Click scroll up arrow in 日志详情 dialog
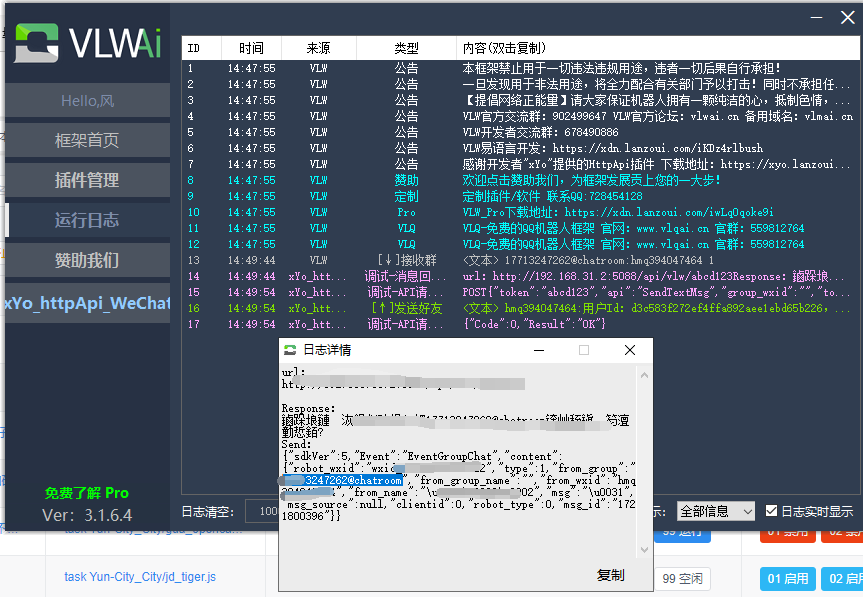 [x=644, y=375]
